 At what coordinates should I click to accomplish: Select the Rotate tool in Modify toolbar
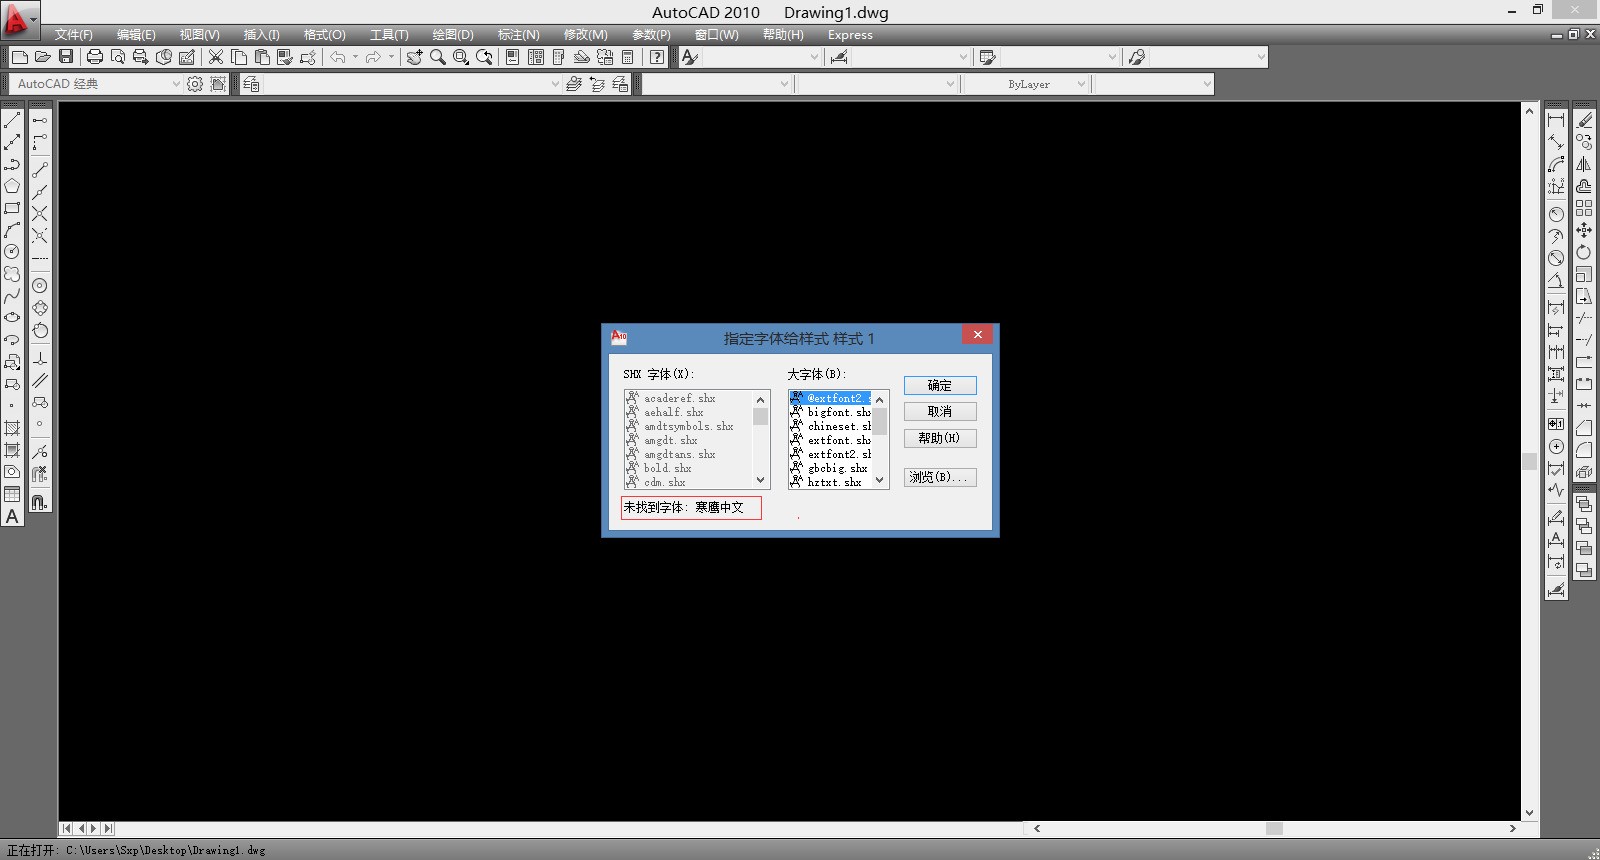[1584, 252]
